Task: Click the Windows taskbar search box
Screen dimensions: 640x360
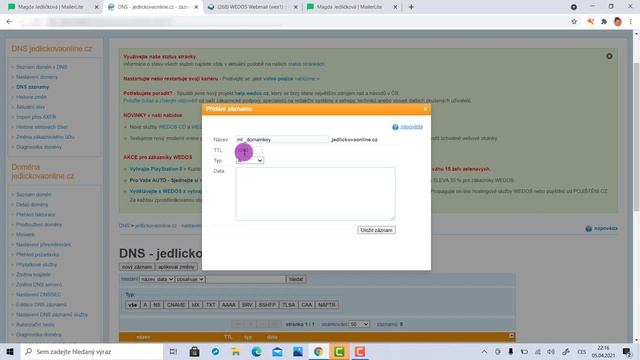Action: coord(92,351)
